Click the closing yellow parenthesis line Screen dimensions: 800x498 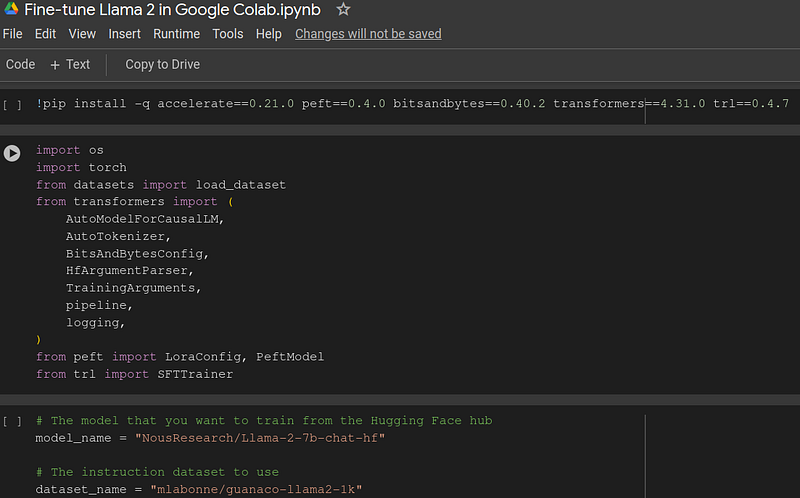(38, 340)
